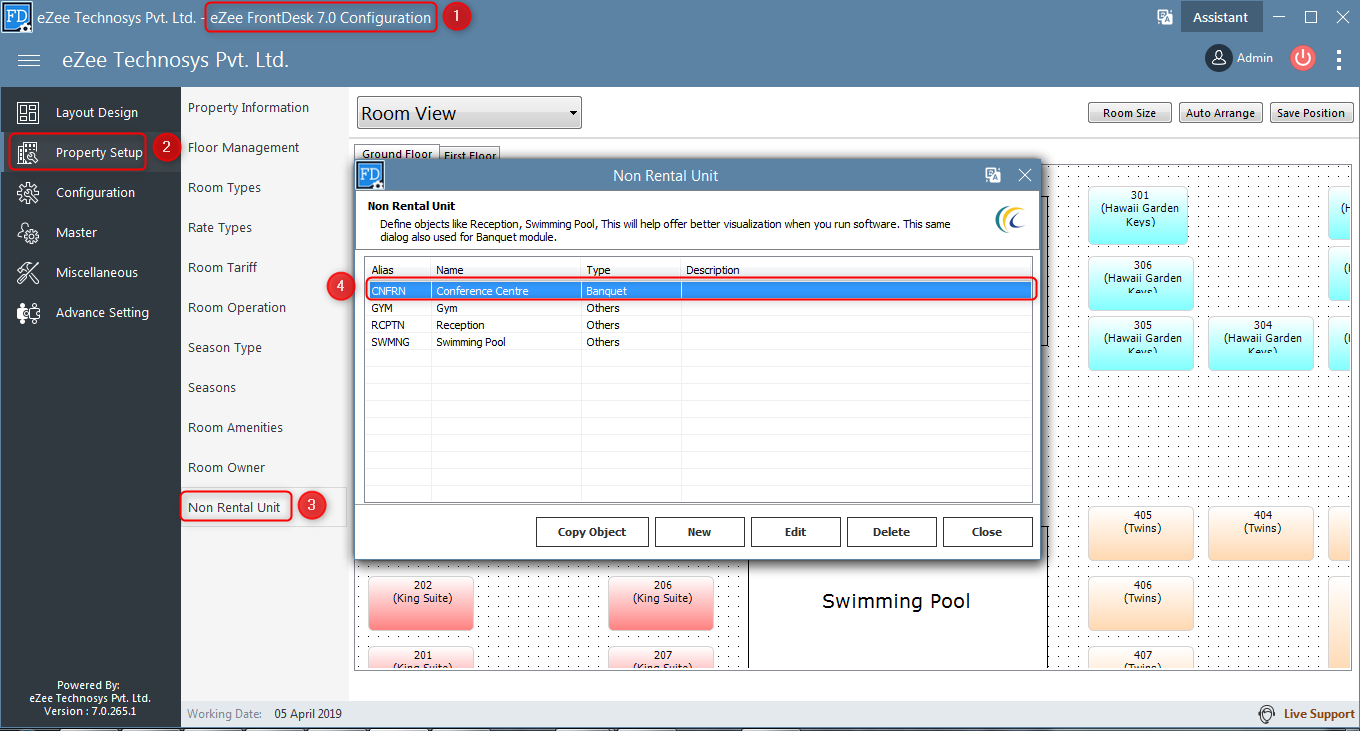Click the Alias column header
Screen dimensions: 1360x731
pyautogui.click(x=398, y=270)
